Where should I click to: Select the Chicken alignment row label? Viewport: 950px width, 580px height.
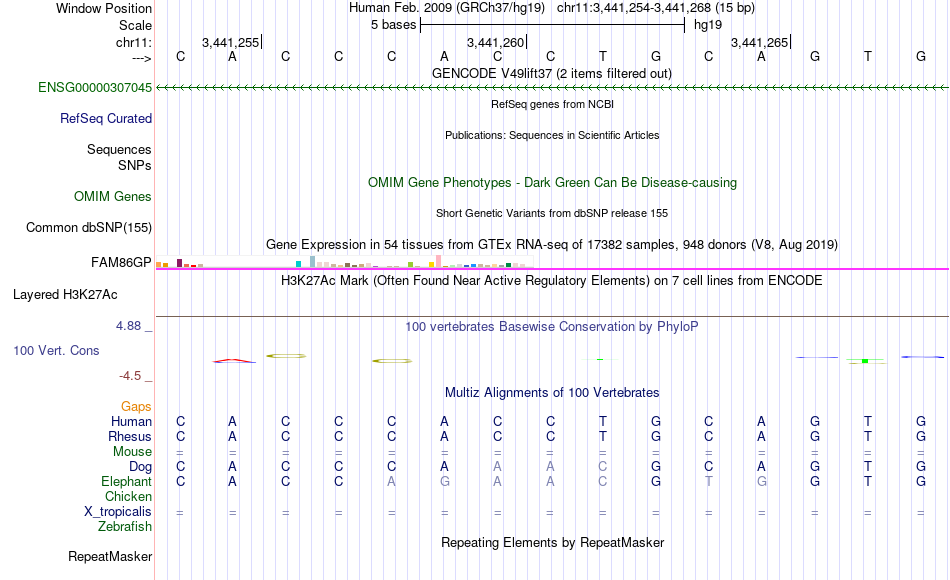click(x=128, y=496)
